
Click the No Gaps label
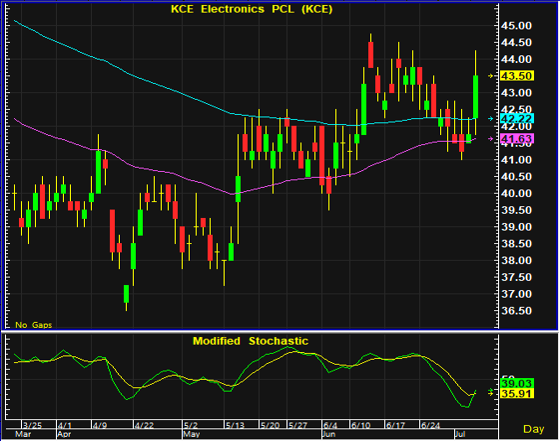[34, 325]
